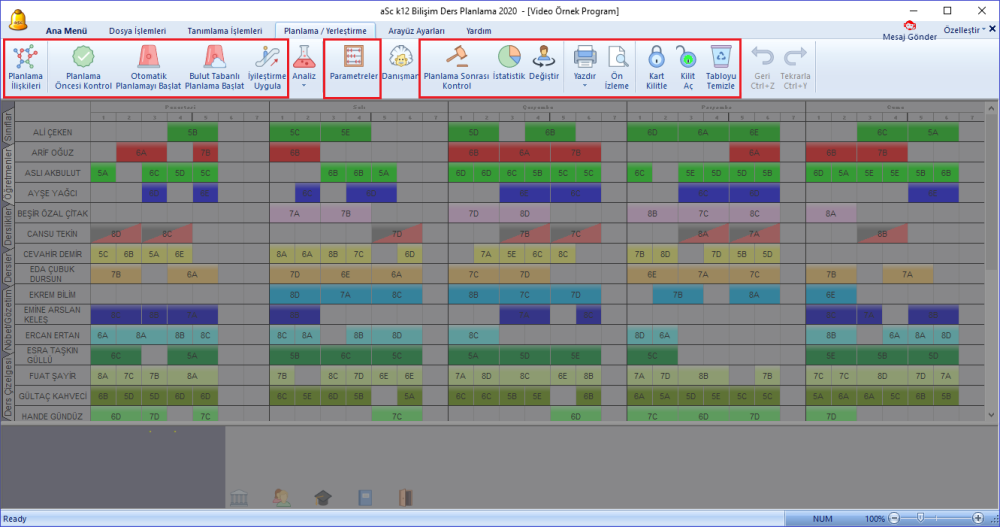The image size is (1000, 527).
Task: Select the Dersler side tab
Action: (8, 266)
